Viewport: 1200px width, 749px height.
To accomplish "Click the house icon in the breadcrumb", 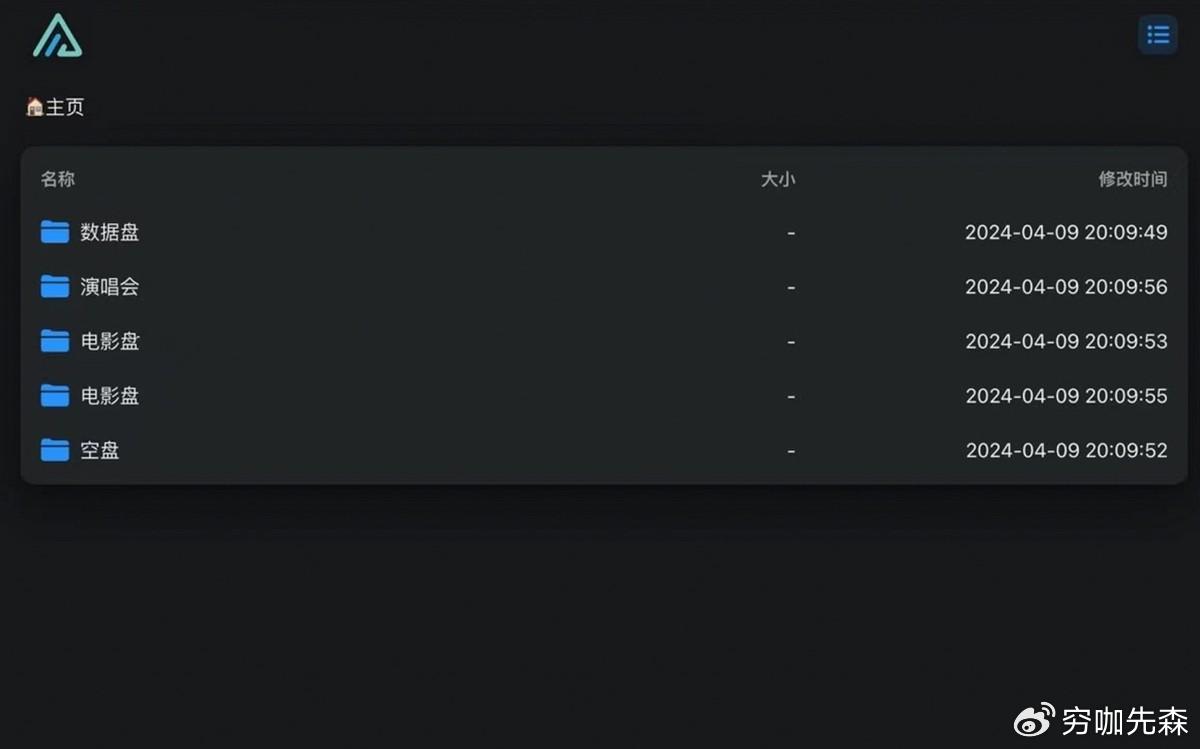I will [x=34, y=107].
